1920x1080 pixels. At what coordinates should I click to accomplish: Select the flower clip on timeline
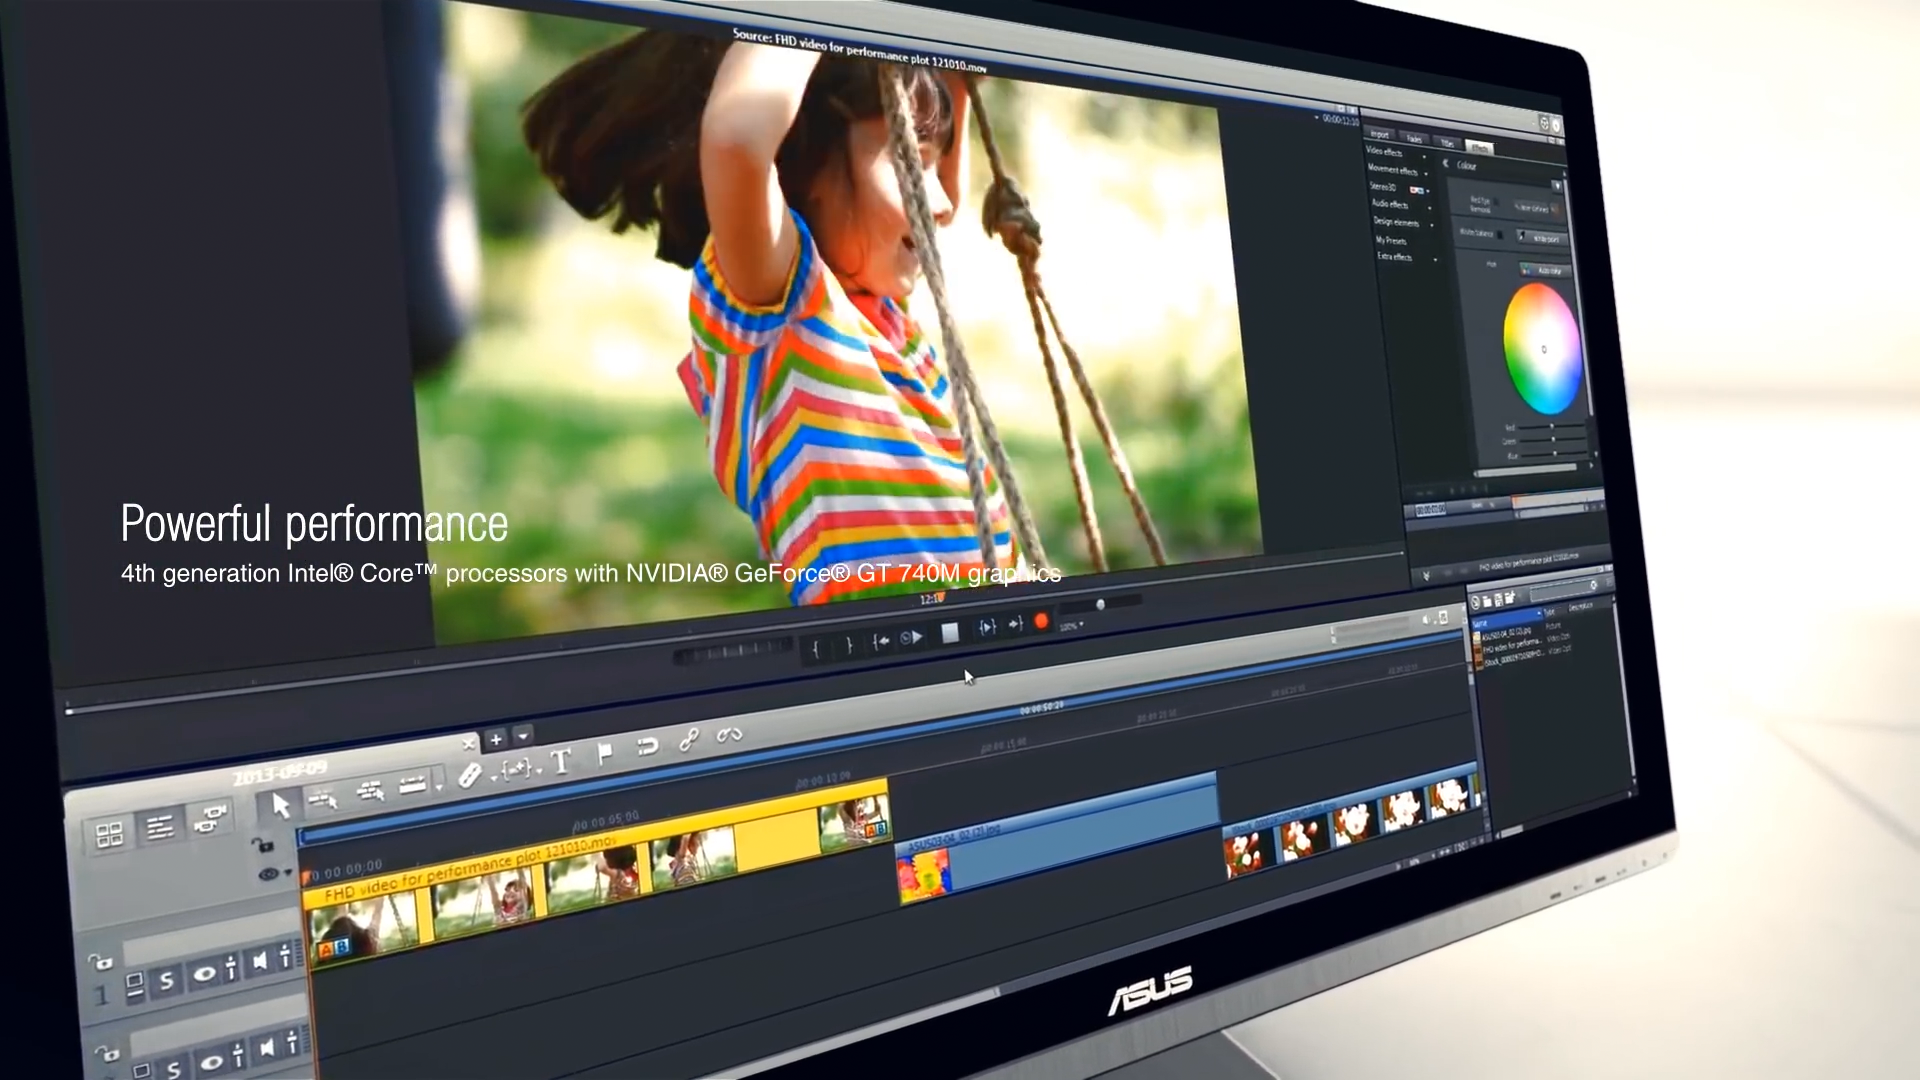(1350, 822)
